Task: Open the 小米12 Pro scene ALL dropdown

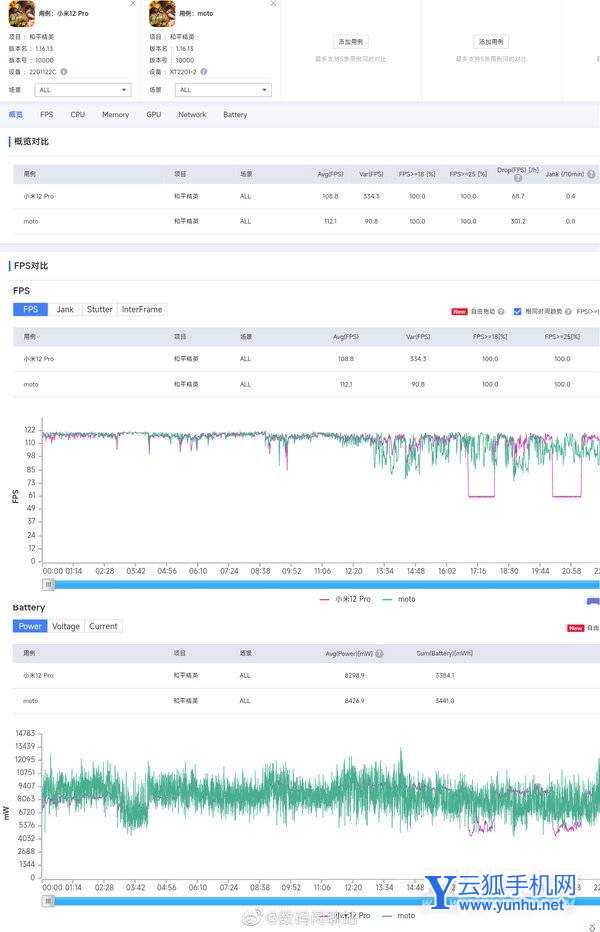Action: point(83,90)
